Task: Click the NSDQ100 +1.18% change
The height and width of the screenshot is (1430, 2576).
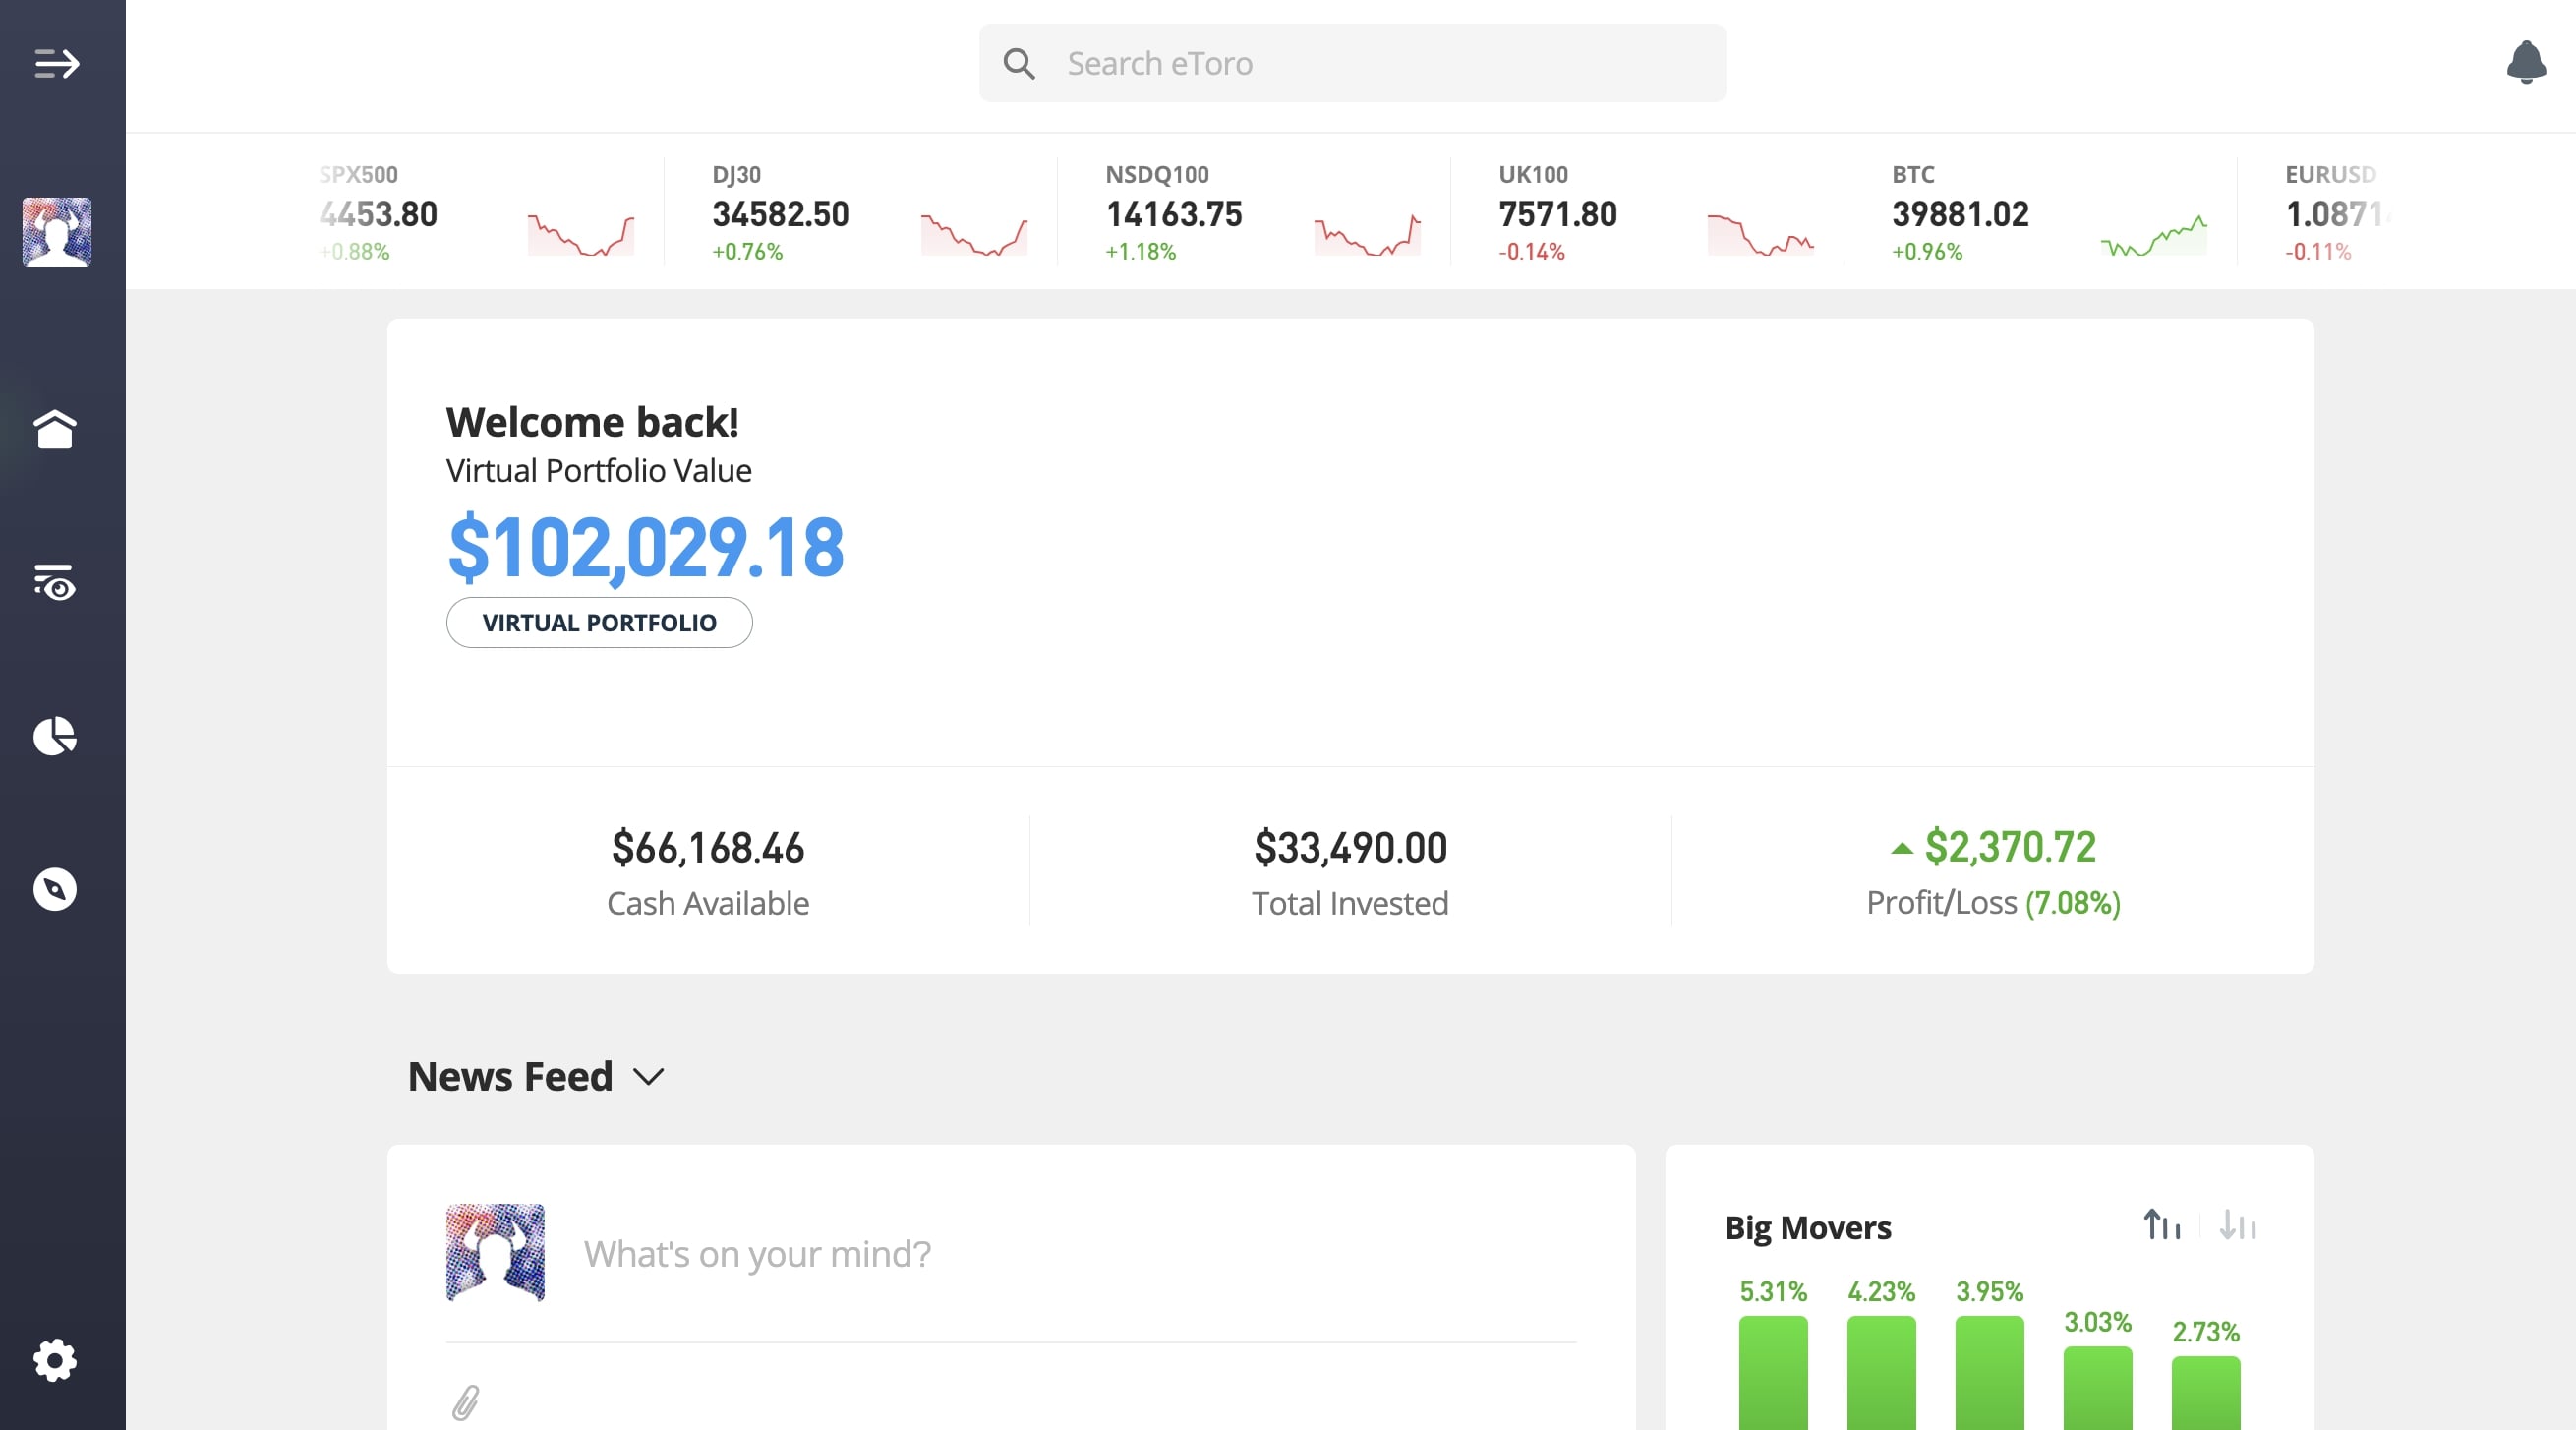Action: point(1140,252)
